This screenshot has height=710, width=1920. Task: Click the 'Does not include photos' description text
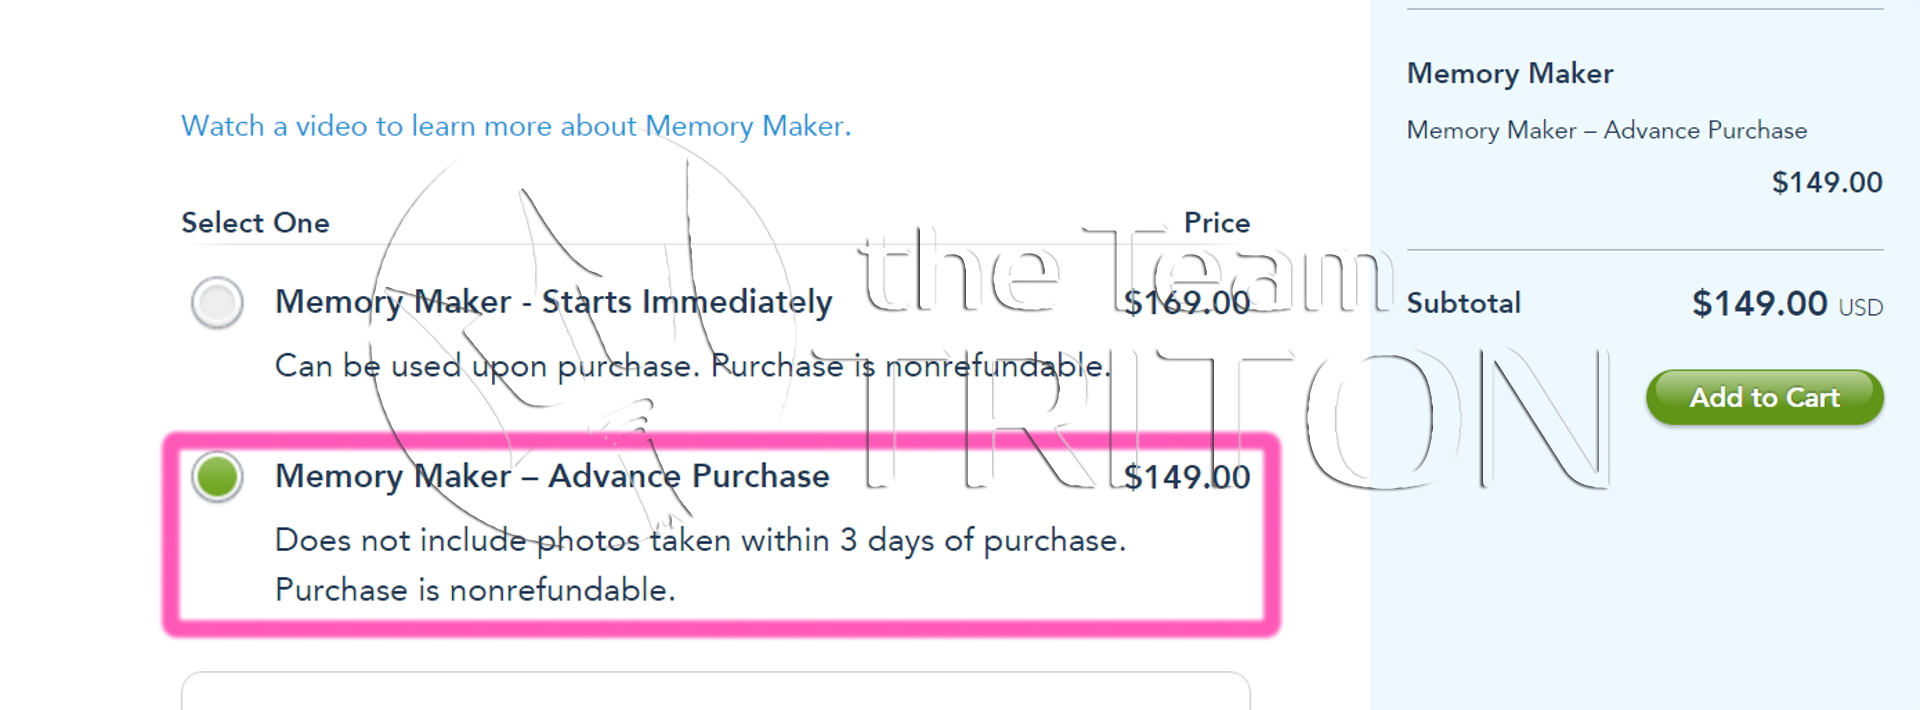(x=700, y=540)
